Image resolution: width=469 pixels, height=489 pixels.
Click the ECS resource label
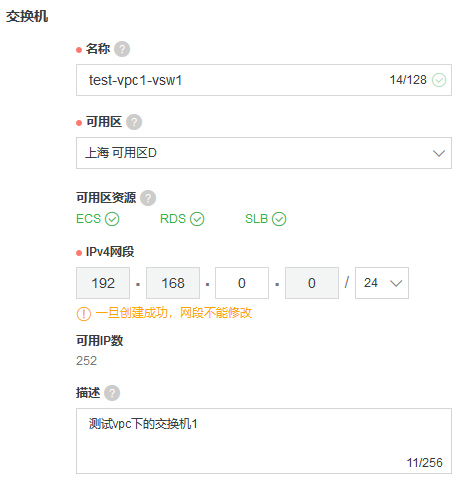click(x=88, y=219)
